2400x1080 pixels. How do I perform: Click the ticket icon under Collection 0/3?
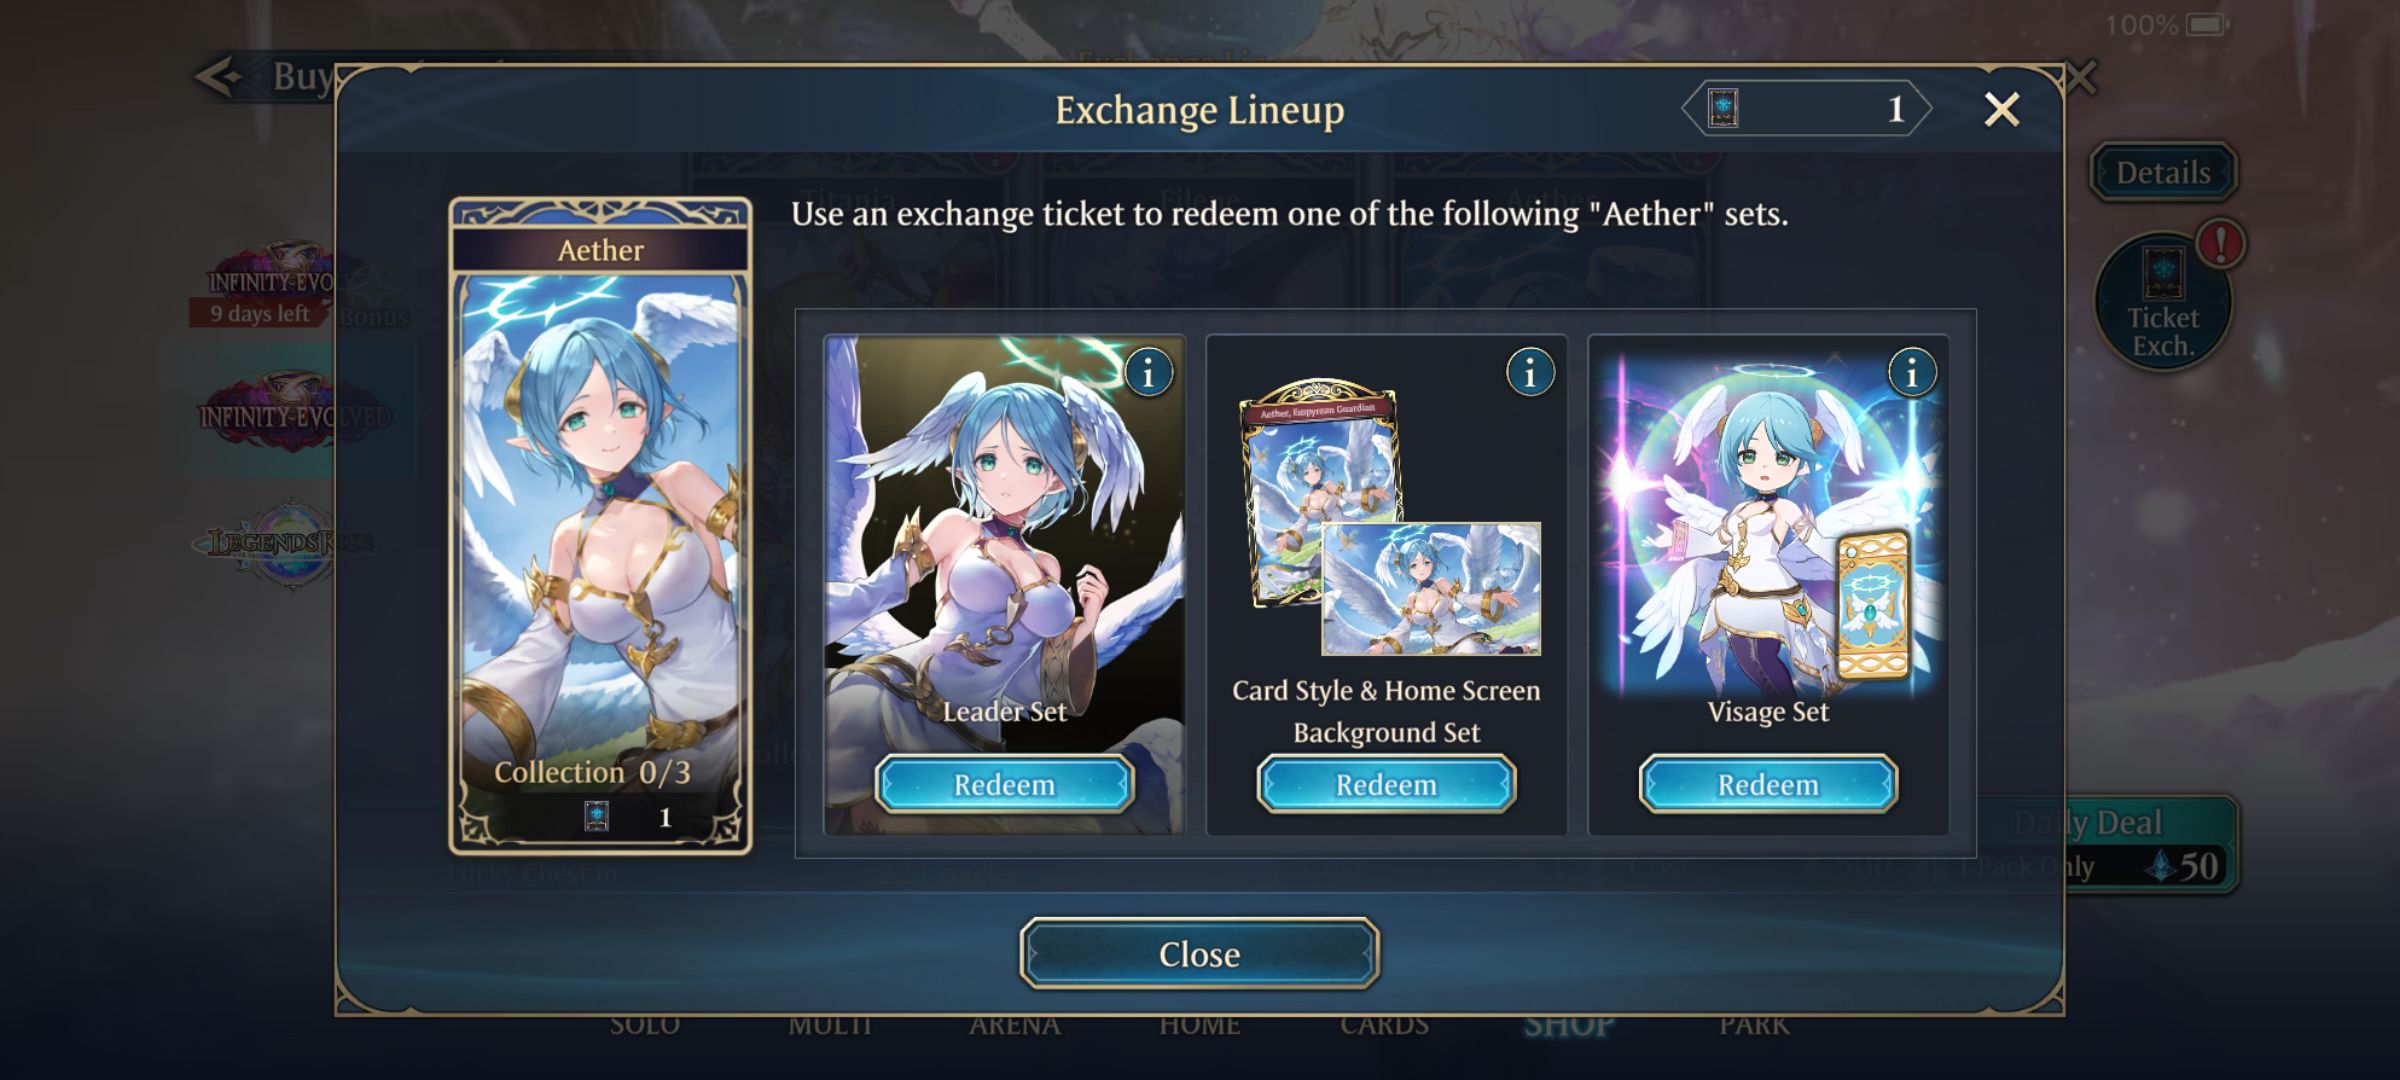click(x=596, y=817)
